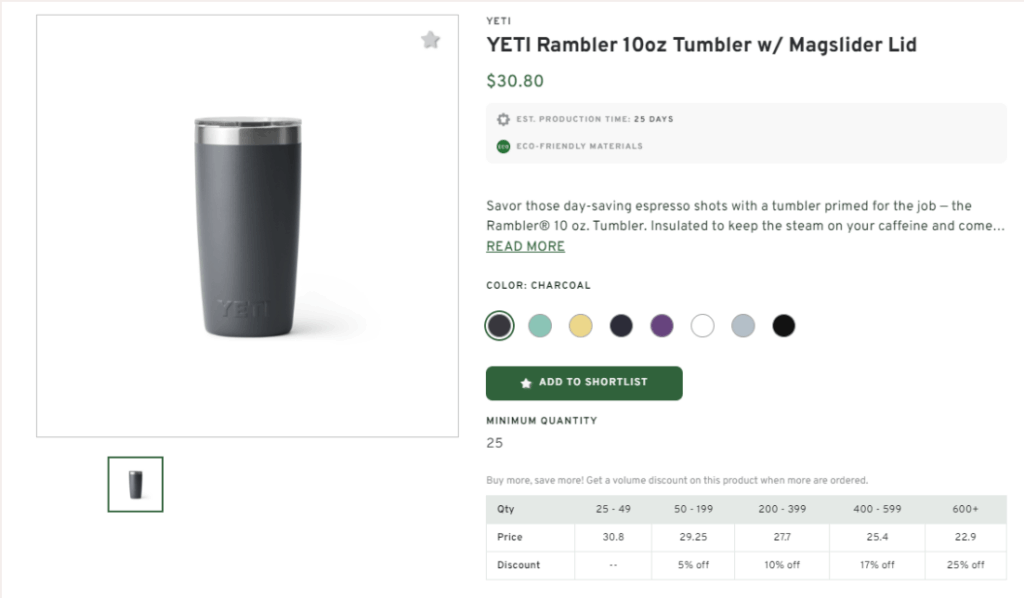The image size is (1024, 598).
Task: Click the 600+ quantity column in the discount table
Action: [x=964, y=509]
